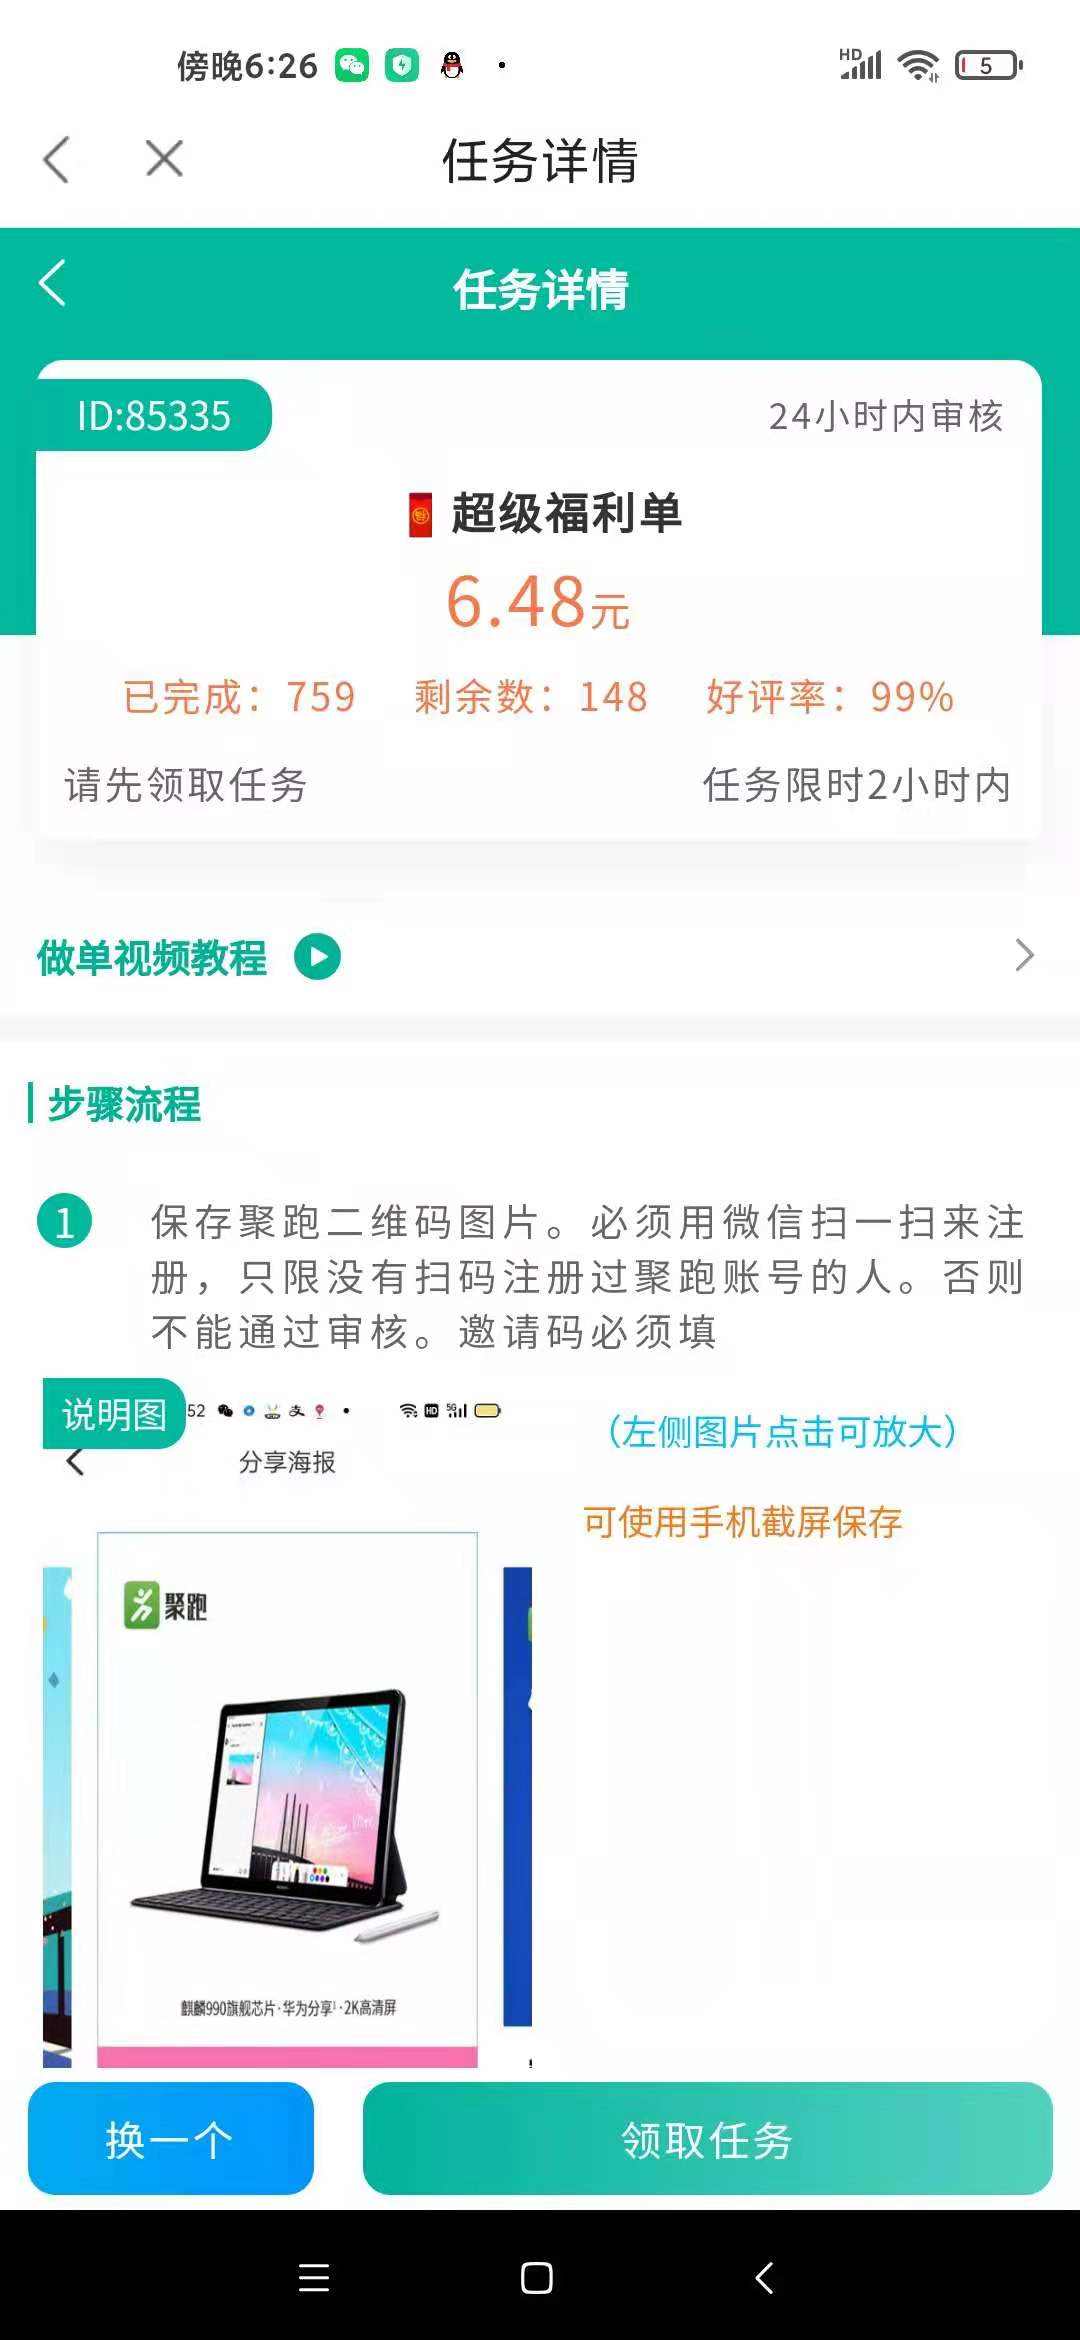Image resolution: width=1080 pixels, height=2340 pixels.
Task: Click the 领取任务 button
Action: tap(707, 2139)
